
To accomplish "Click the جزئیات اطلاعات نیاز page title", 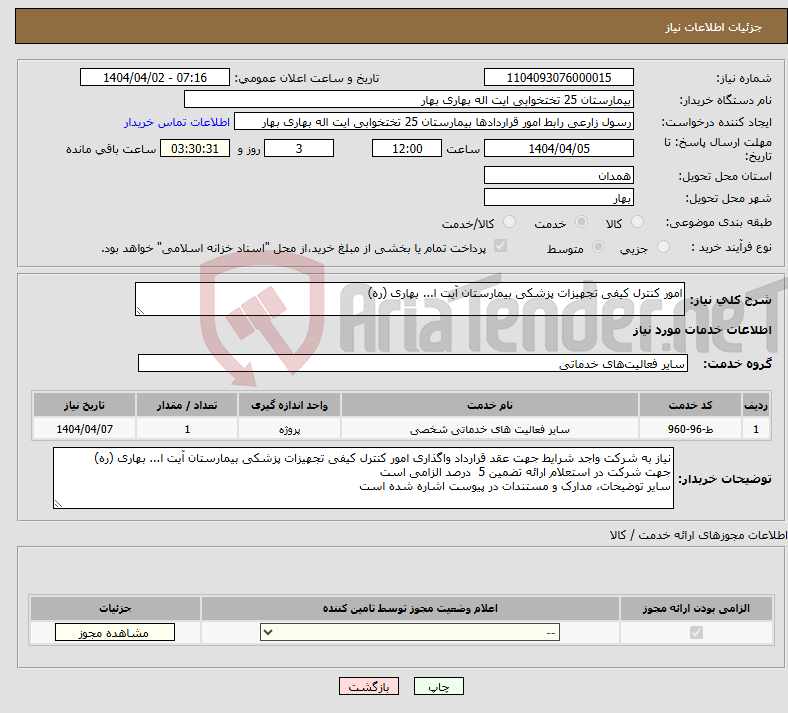I will (714, 27).
